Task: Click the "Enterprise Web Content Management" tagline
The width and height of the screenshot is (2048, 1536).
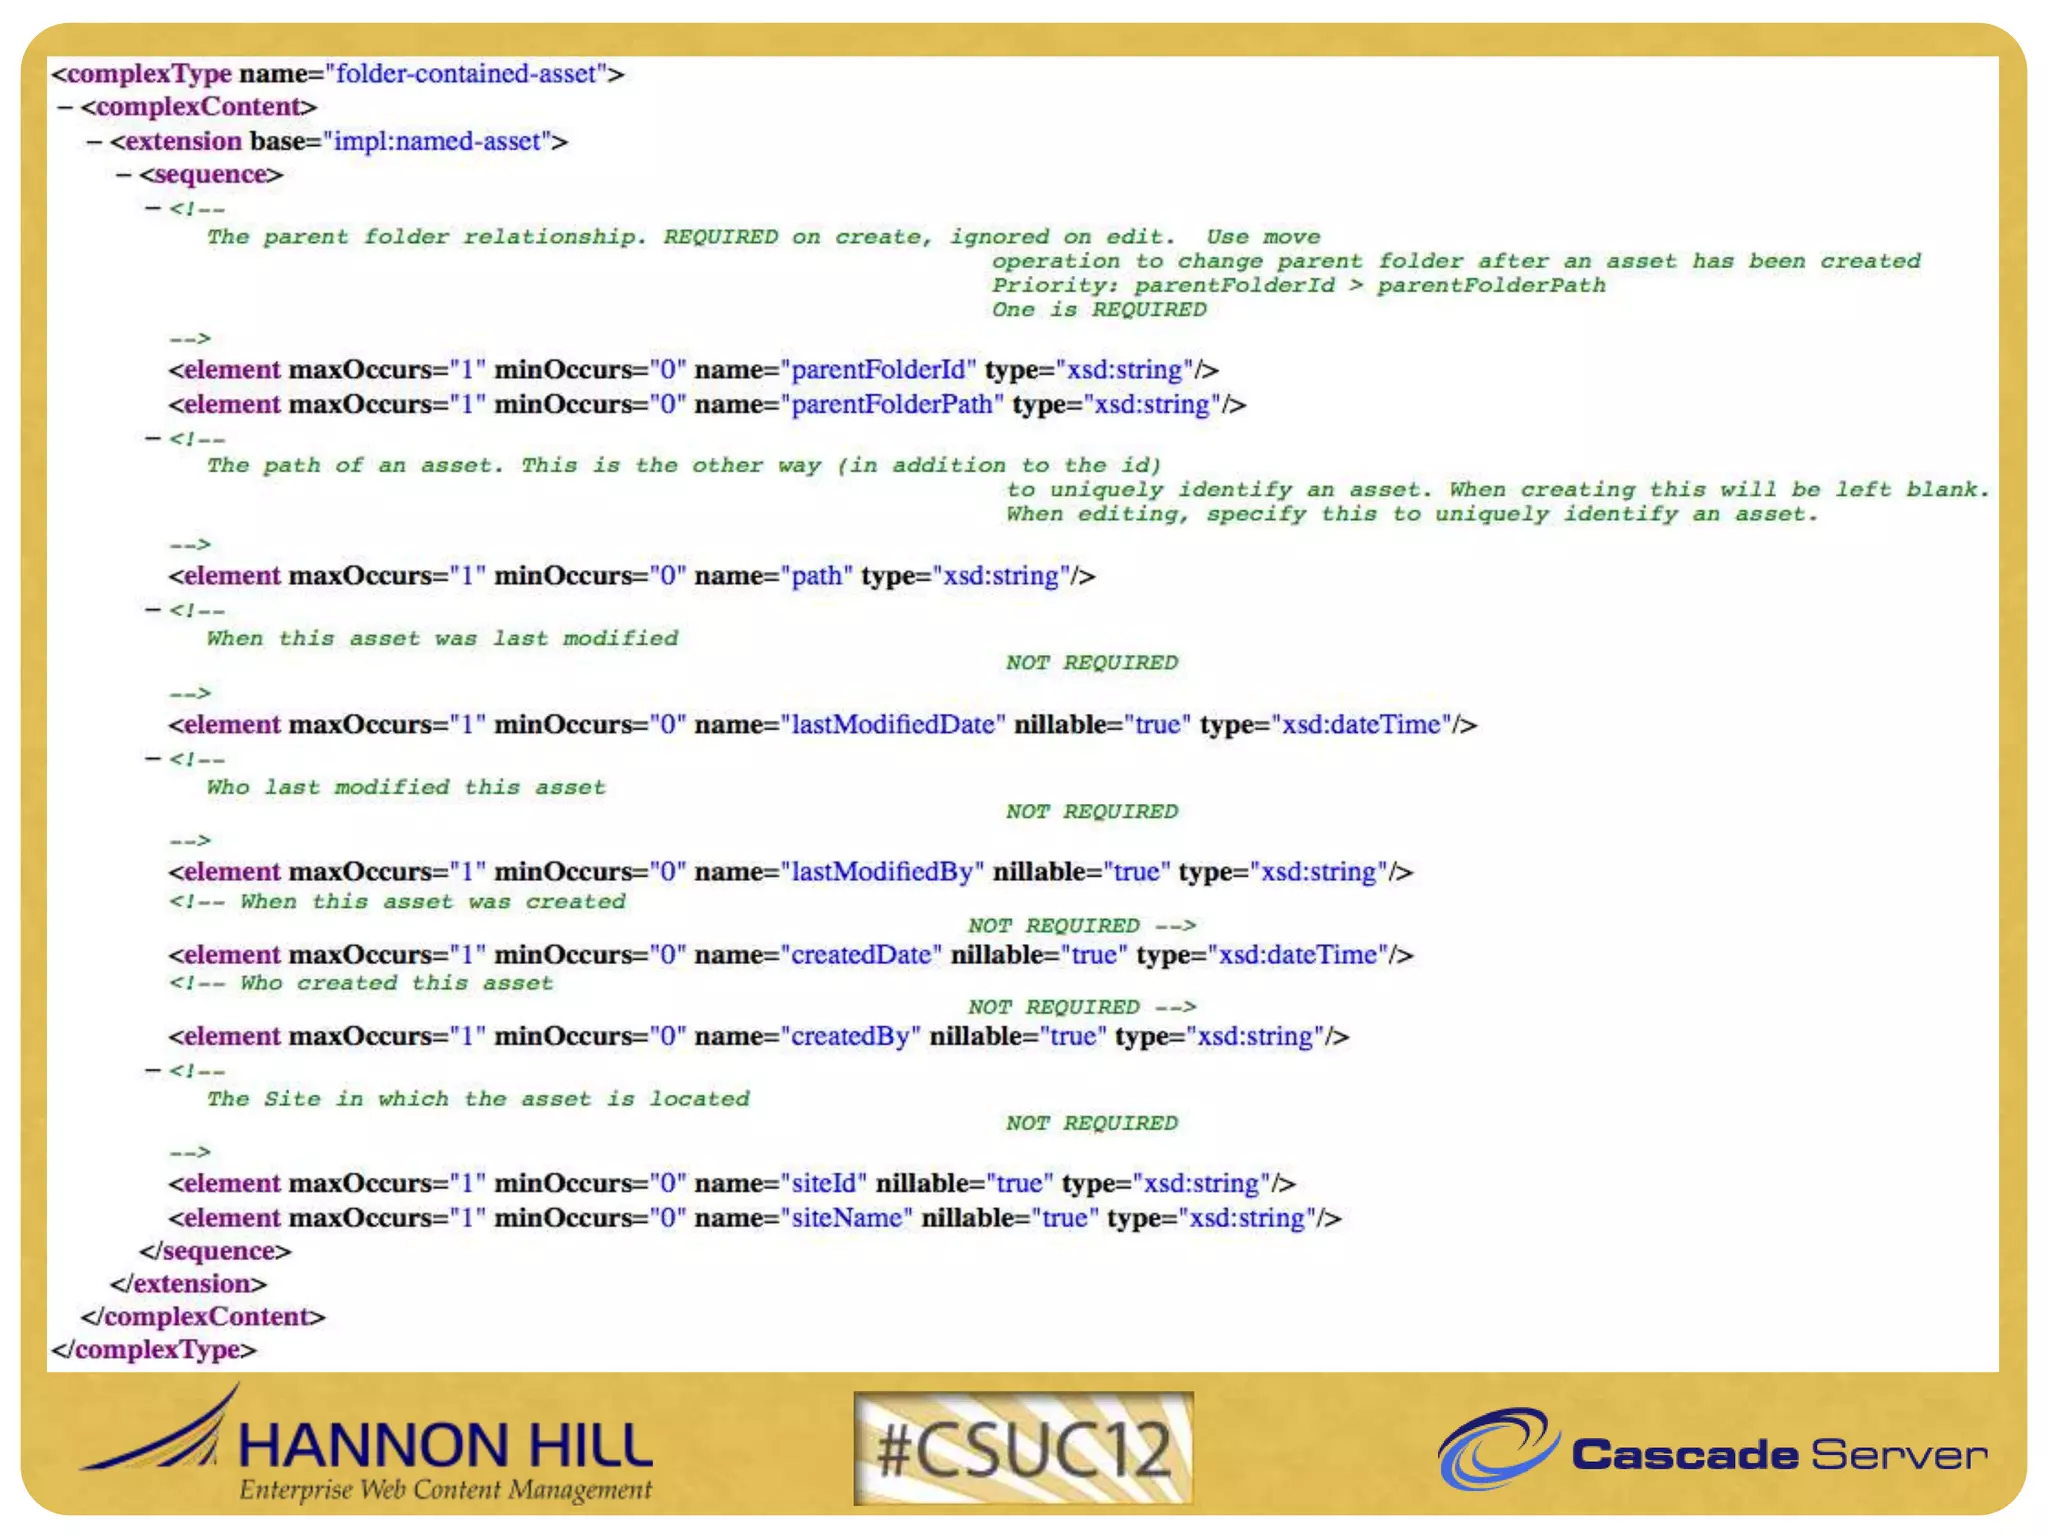Action: tap(445, 1490)
